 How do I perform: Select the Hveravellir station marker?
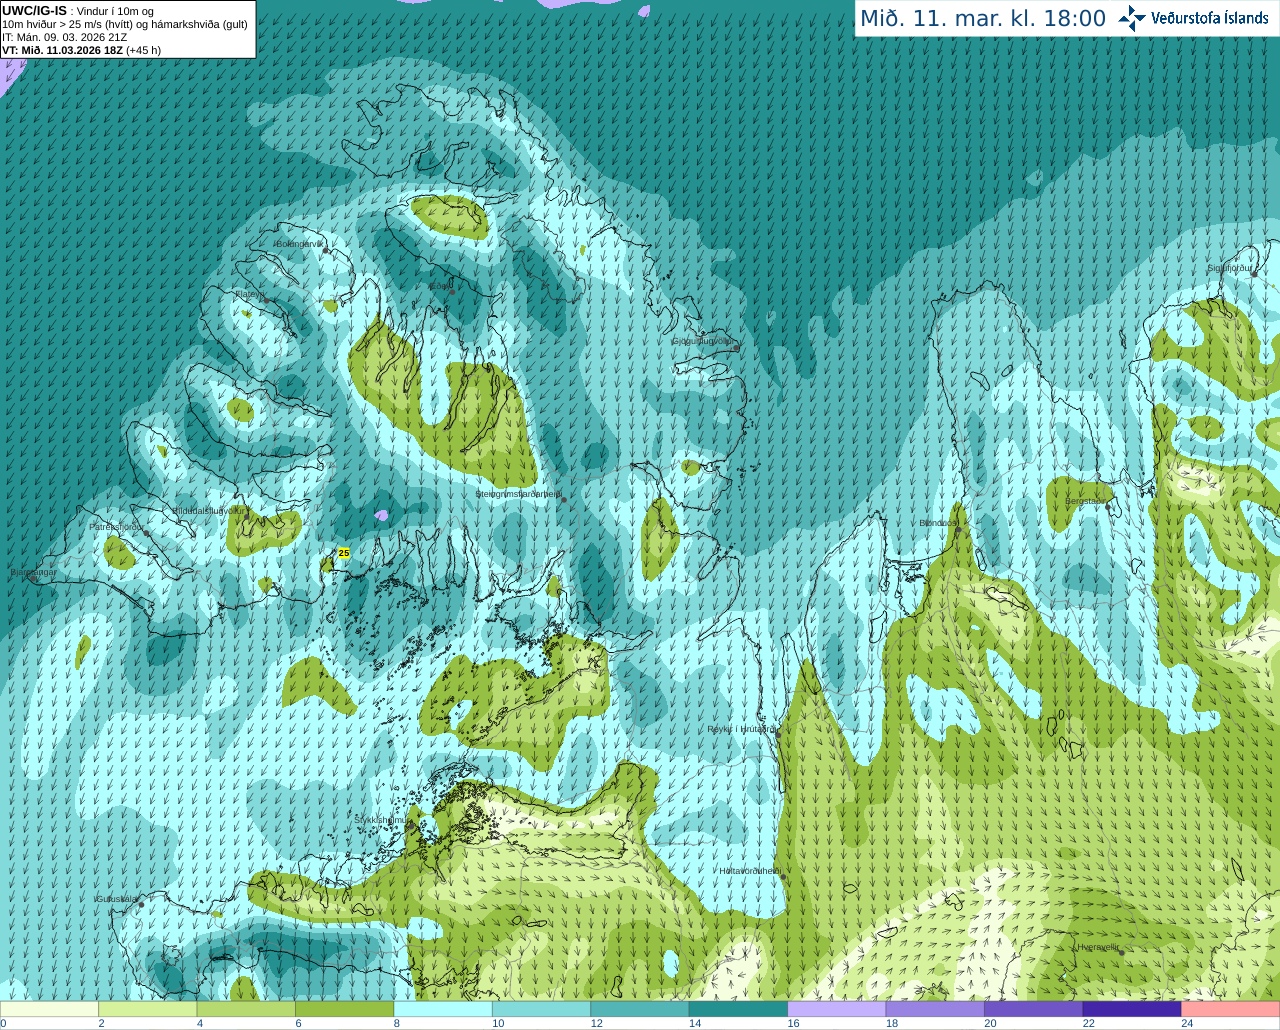point(1122,953)
